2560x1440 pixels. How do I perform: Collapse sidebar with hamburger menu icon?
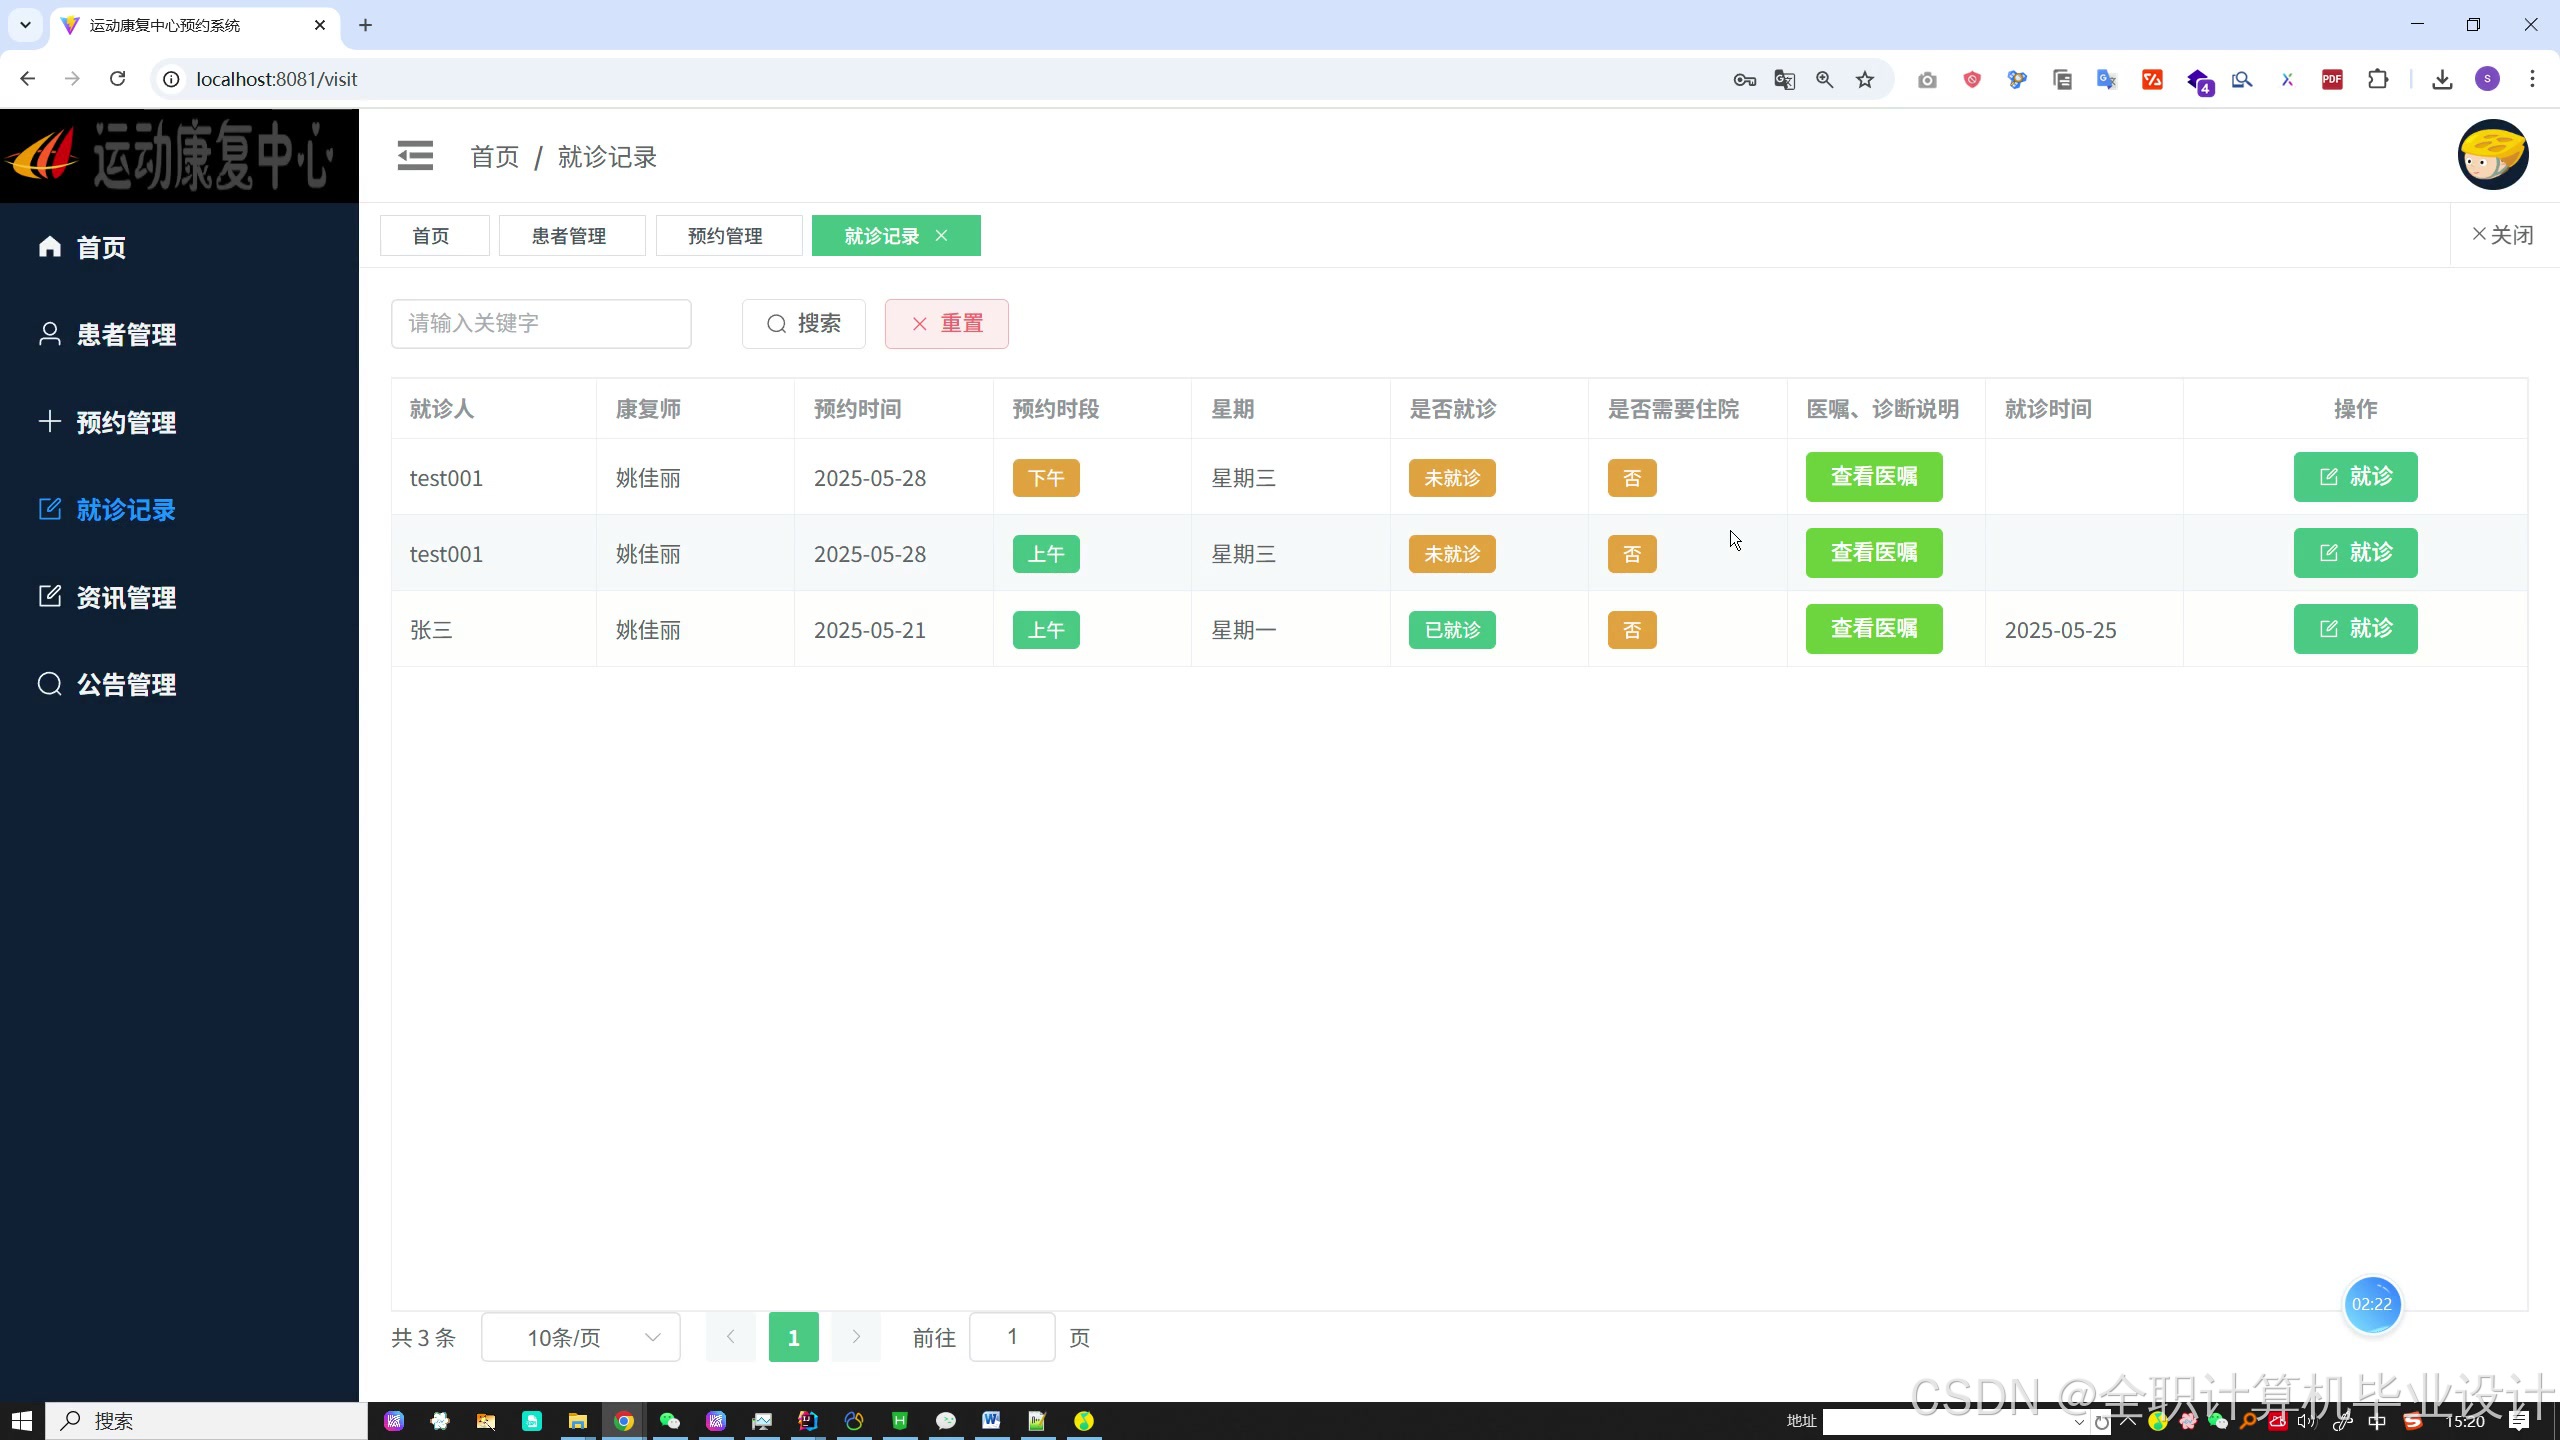(x=415, y=156)
